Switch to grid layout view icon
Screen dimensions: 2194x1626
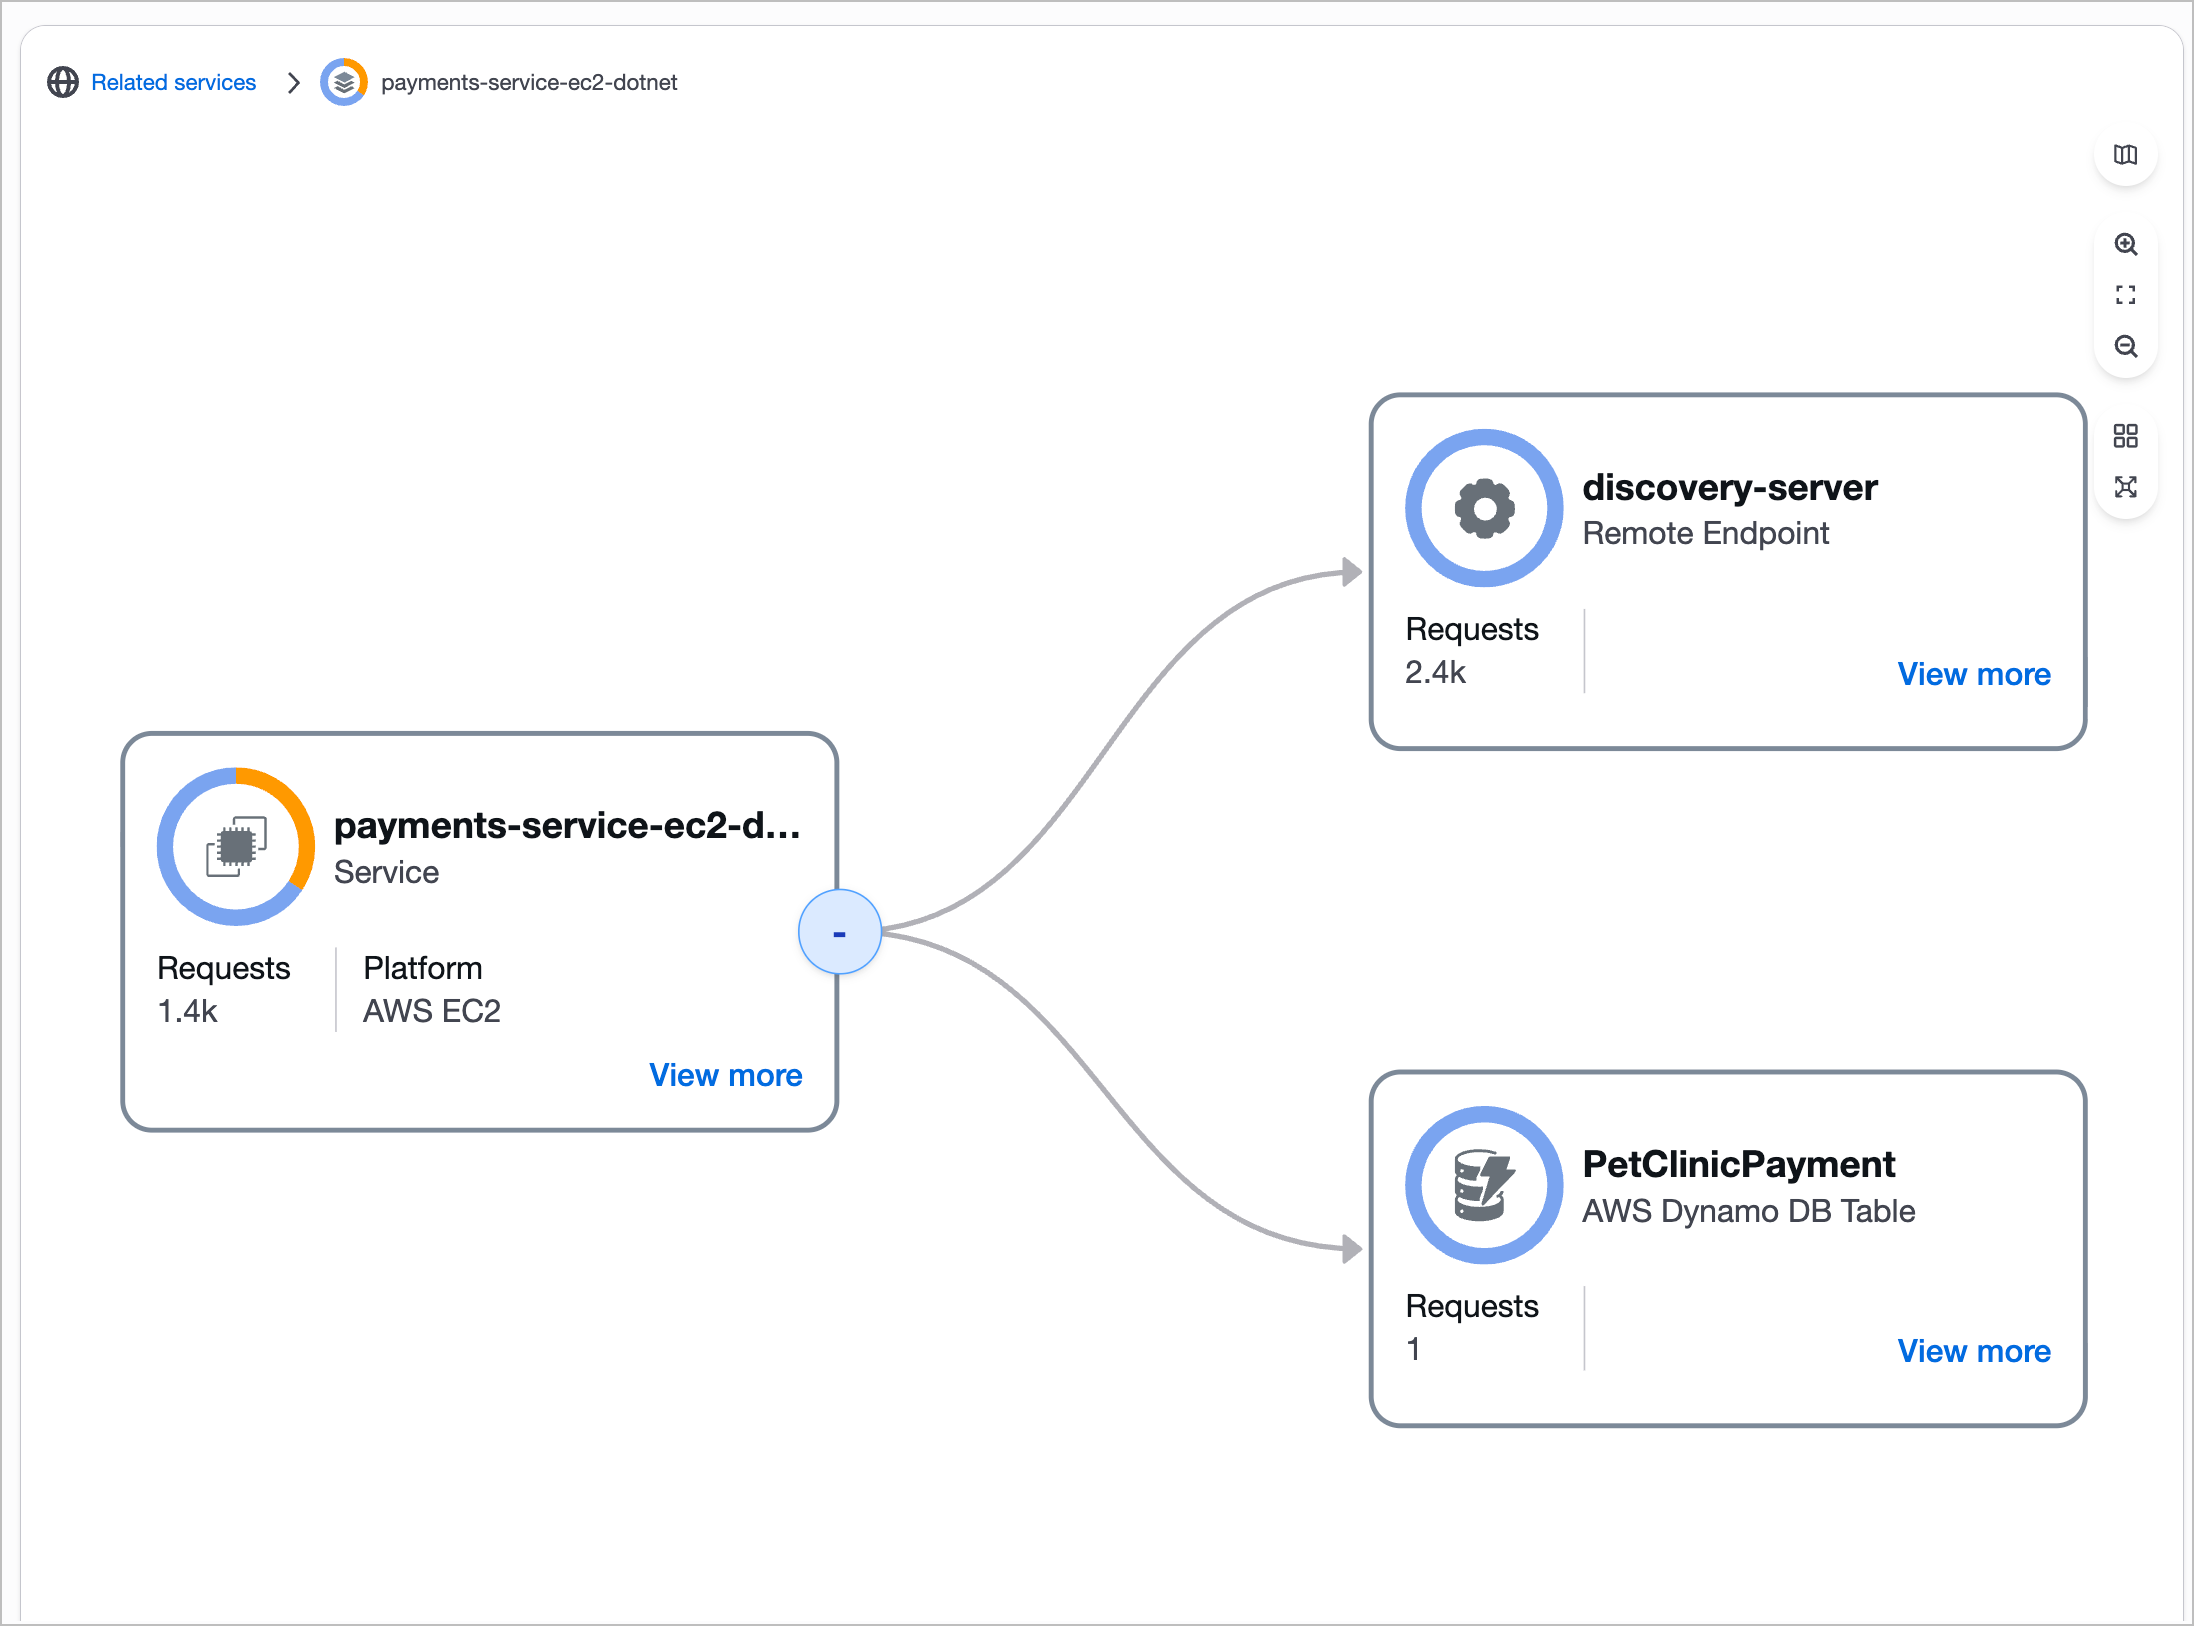[x=2125, y=436]
